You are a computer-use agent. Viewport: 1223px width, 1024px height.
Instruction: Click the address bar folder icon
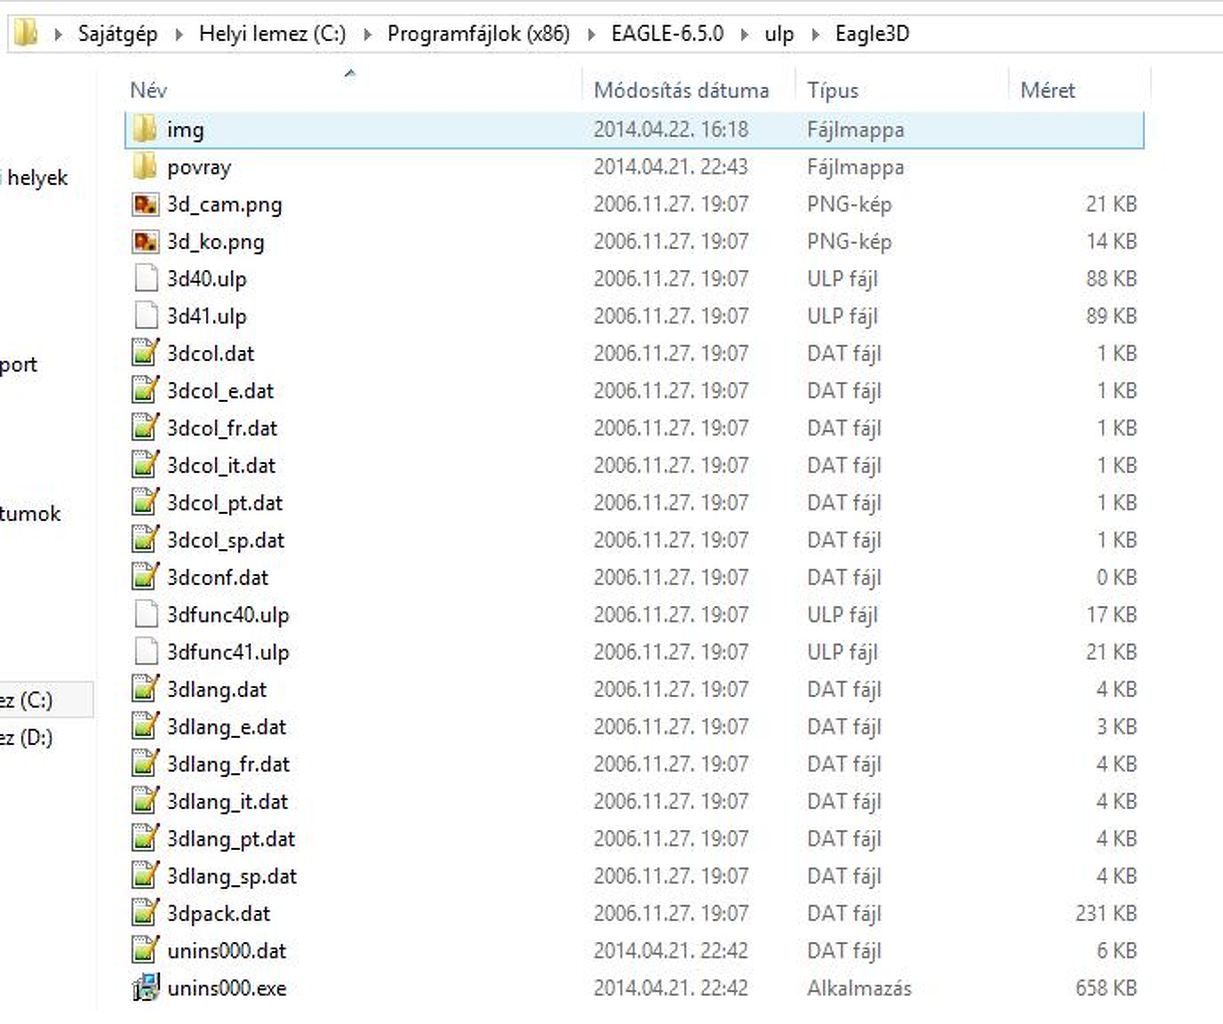[x=26, y=33]
